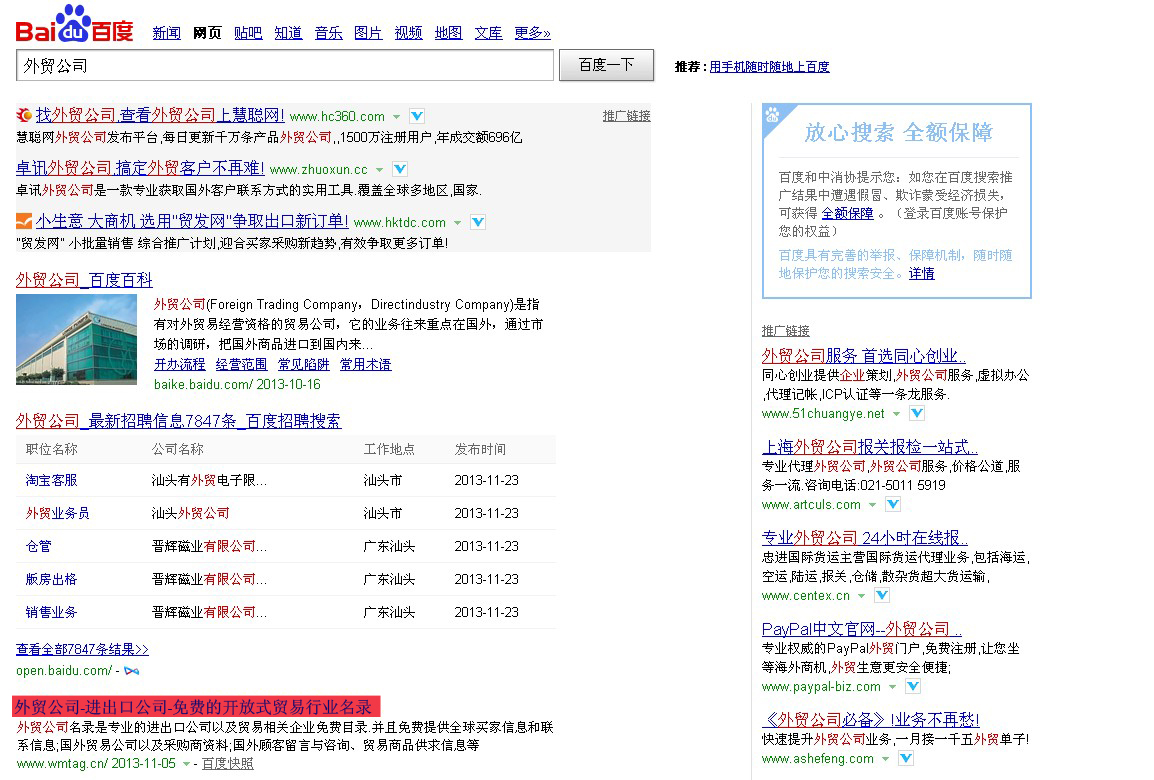Click the red hc360 icon before the first ad

(24, 115)
